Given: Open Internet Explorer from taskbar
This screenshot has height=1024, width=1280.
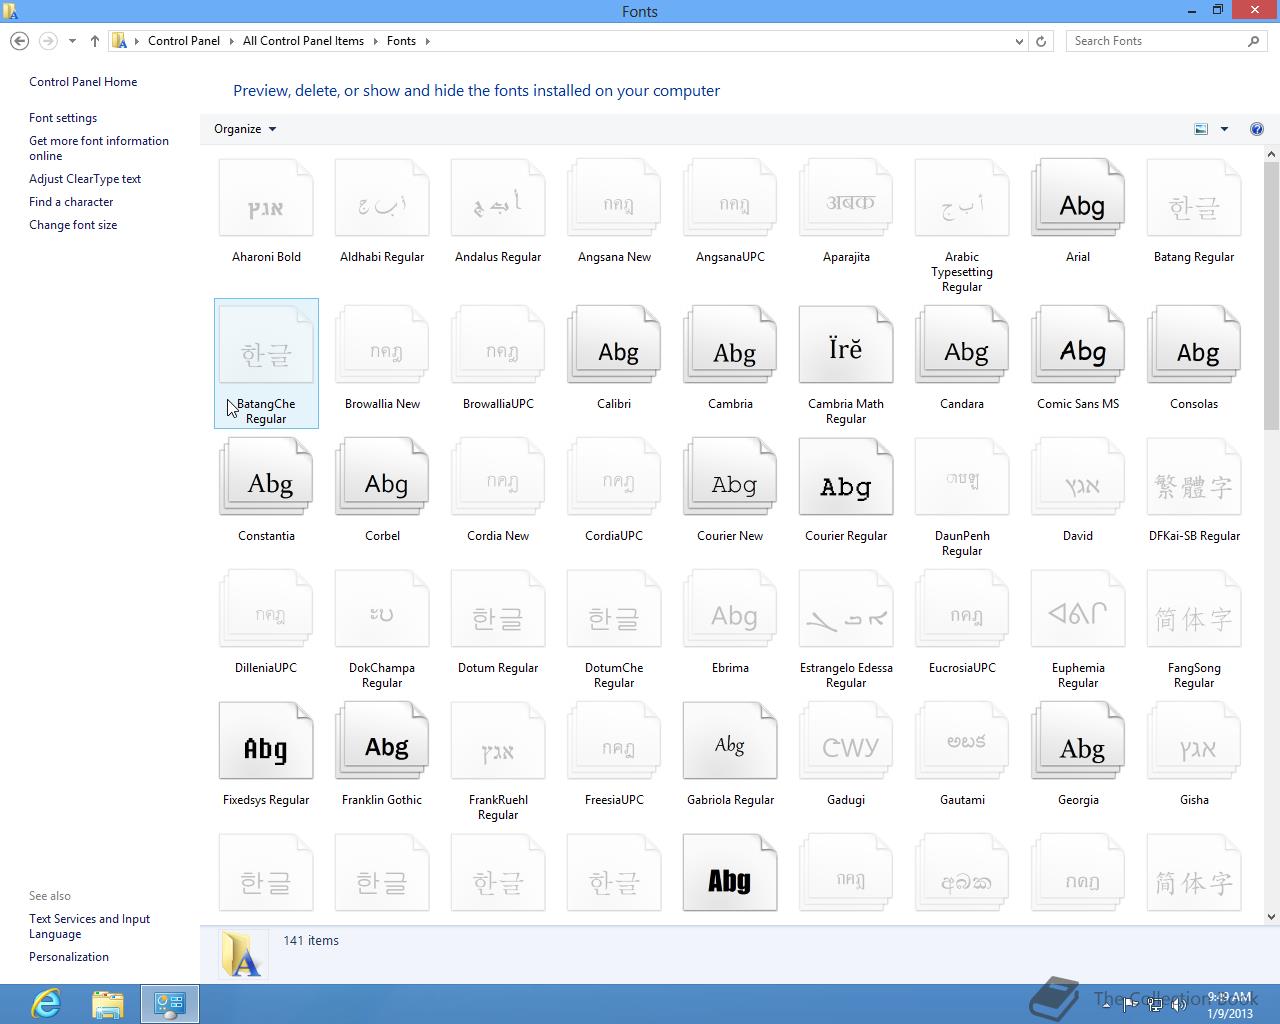Looking at the screenshot, I should [46, 1004].
